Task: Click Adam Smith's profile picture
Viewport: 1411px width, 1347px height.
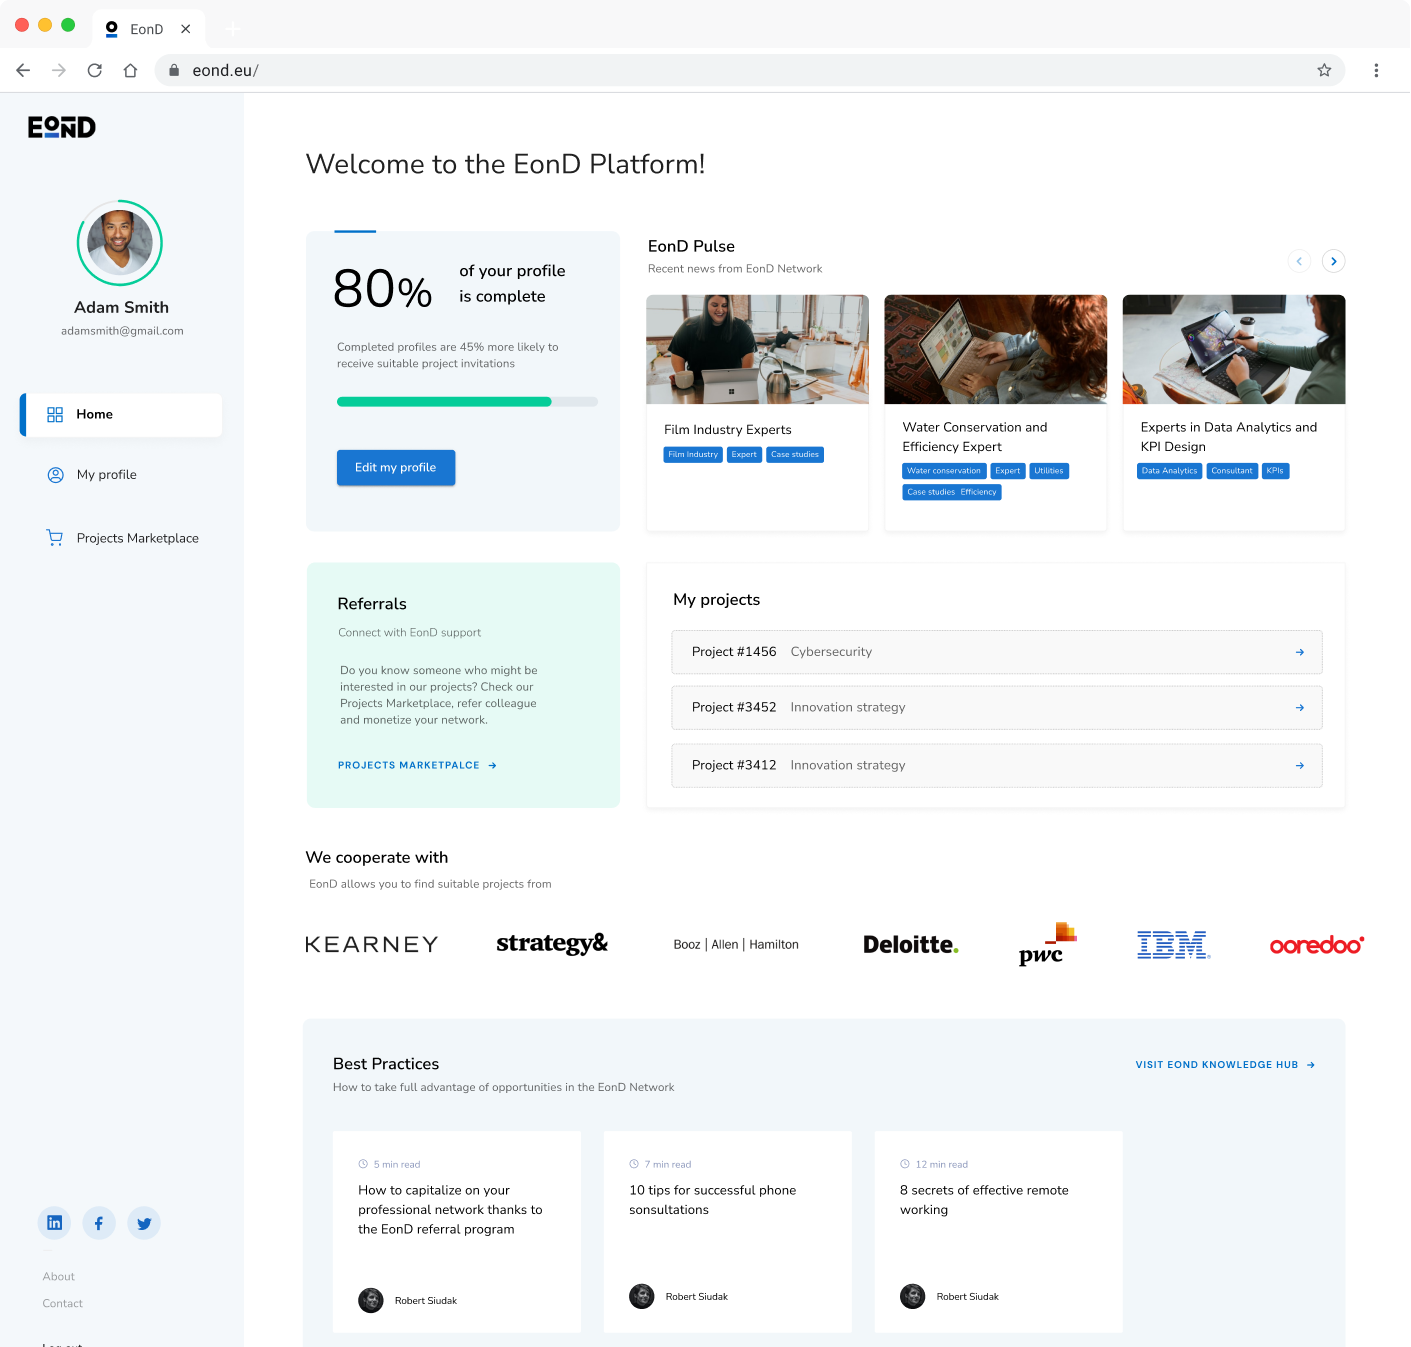Action: [x=120, y=243]
